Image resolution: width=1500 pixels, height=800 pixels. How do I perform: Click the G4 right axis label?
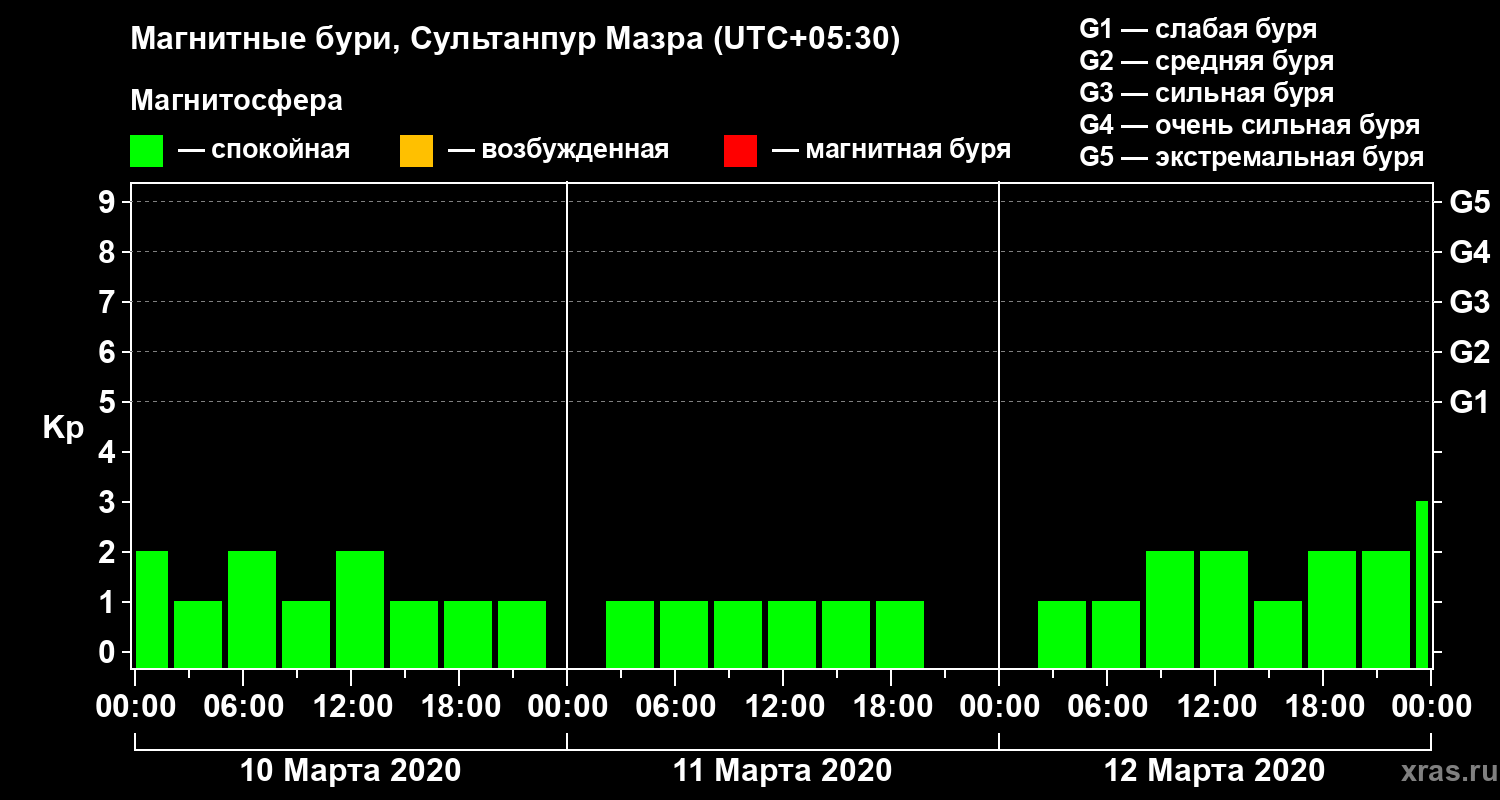pyautogui.click(x=1469, y=253)
